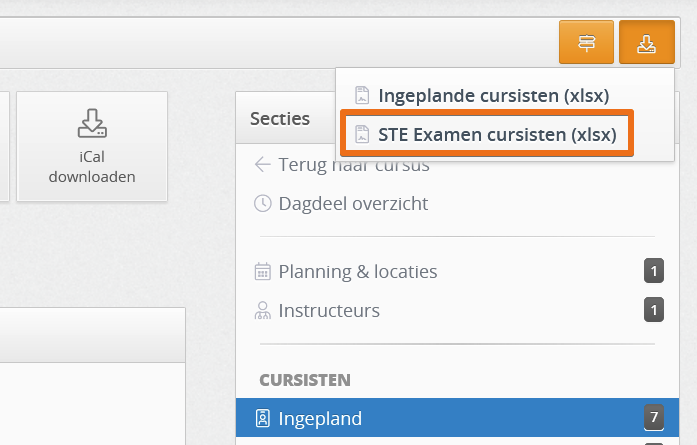Select Ingeplande cursisten (xlsx) export
Image resolution: width=697 pixels, height=445 pixels.
(493, 96)
